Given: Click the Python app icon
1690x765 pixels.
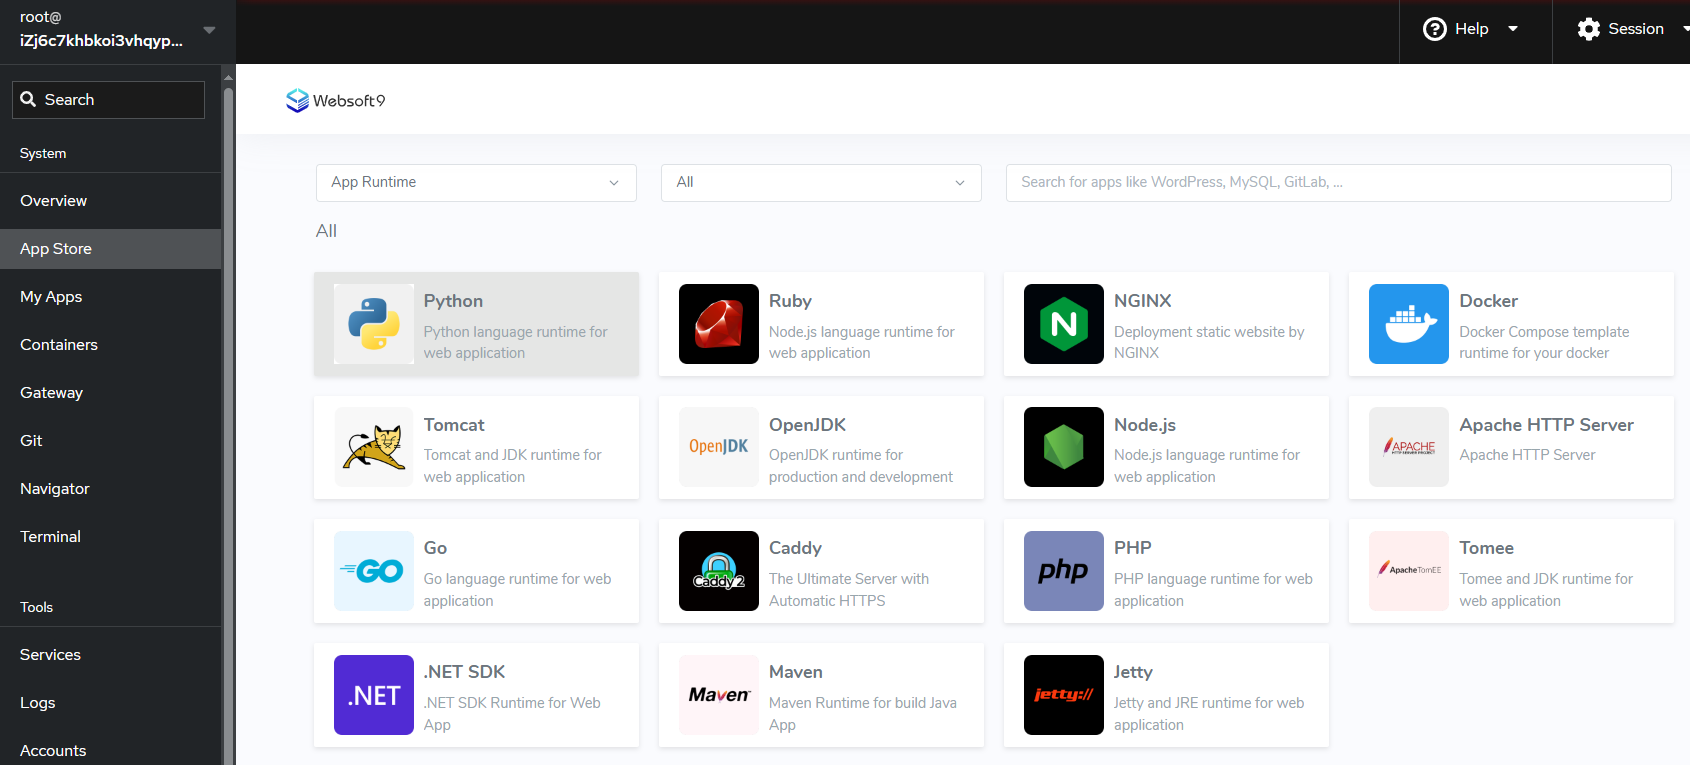Looking at the screenshot, I should 374,324.
